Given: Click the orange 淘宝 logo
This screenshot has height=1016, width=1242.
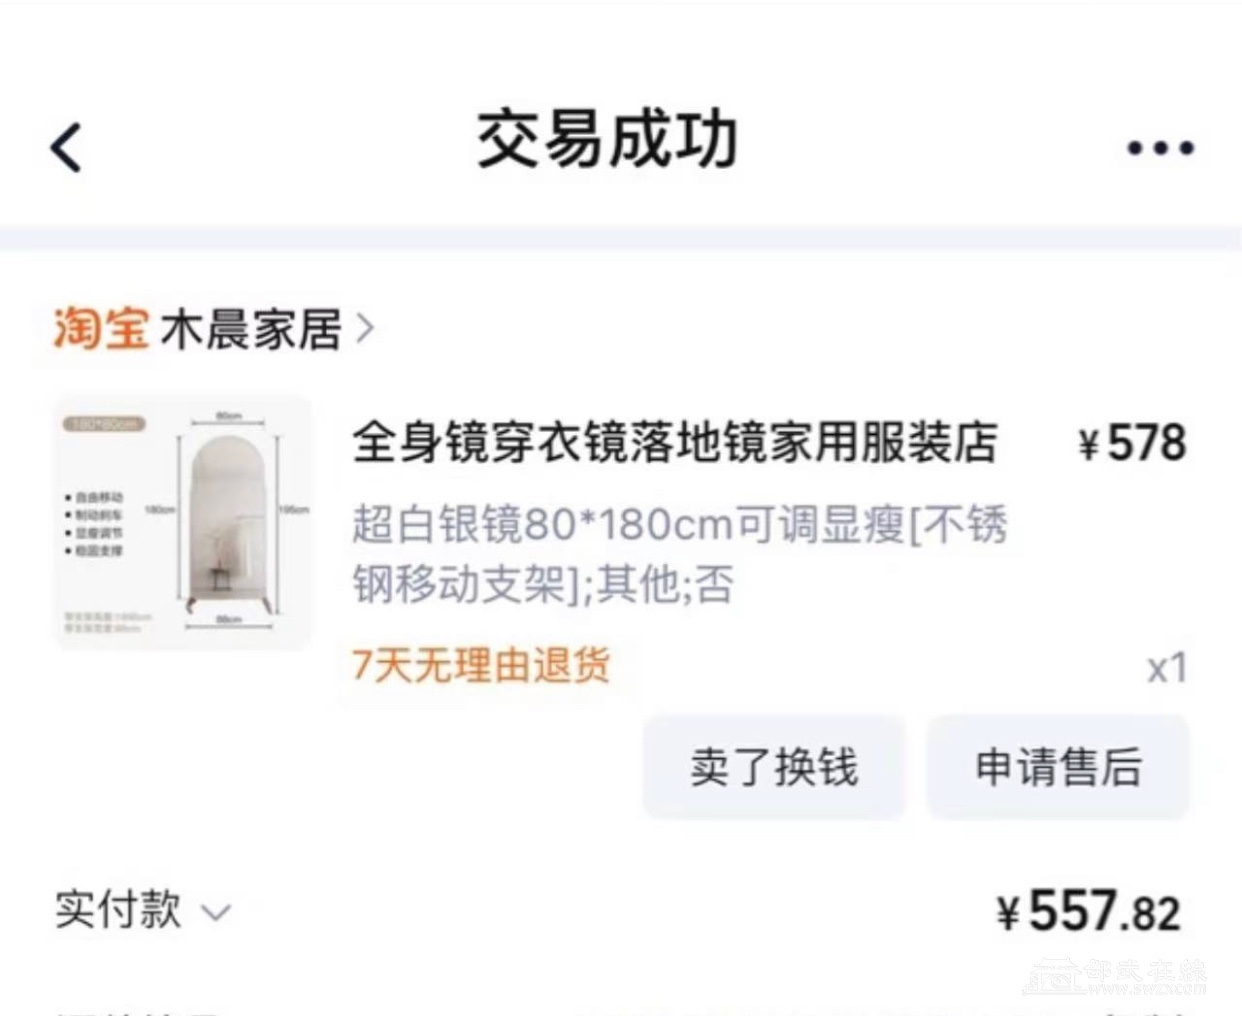Looking at the screenshot, I should coord(100,328).
